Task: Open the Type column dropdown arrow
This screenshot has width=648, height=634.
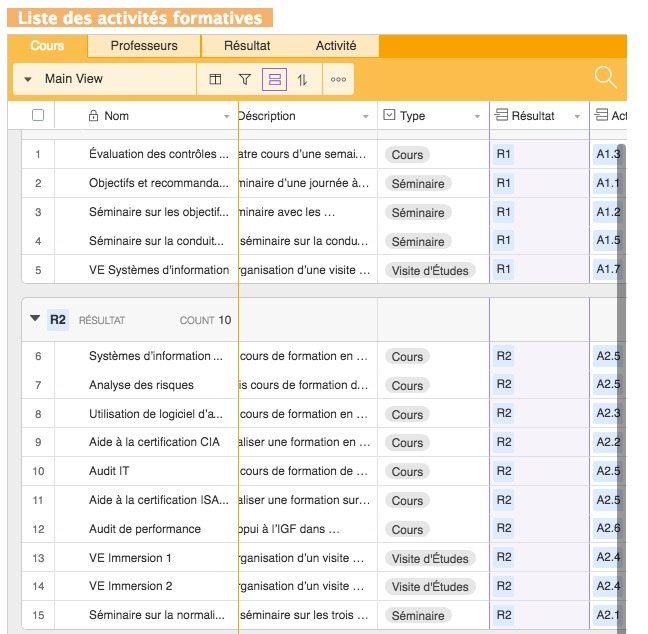Action: (477, 117)
